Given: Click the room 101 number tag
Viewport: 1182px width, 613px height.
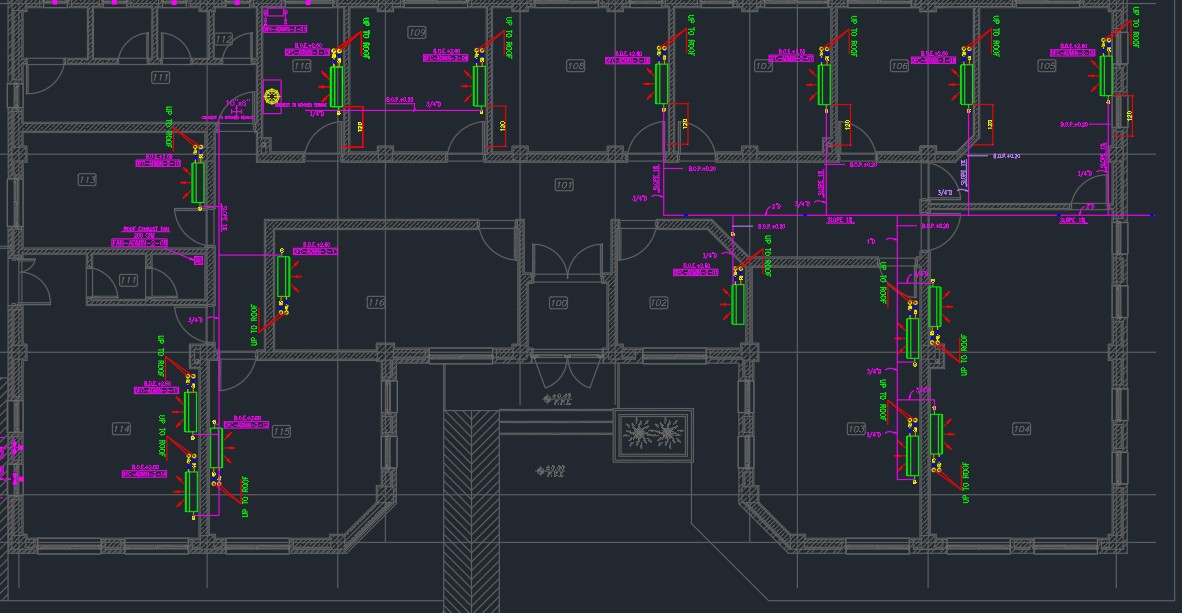Looking at the screenshot, I should [x=564, y=185].
